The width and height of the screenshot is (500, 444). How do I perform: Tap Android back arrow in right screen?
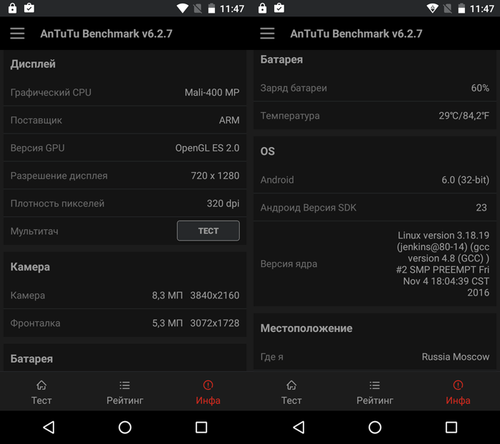(x=299, y=427)
